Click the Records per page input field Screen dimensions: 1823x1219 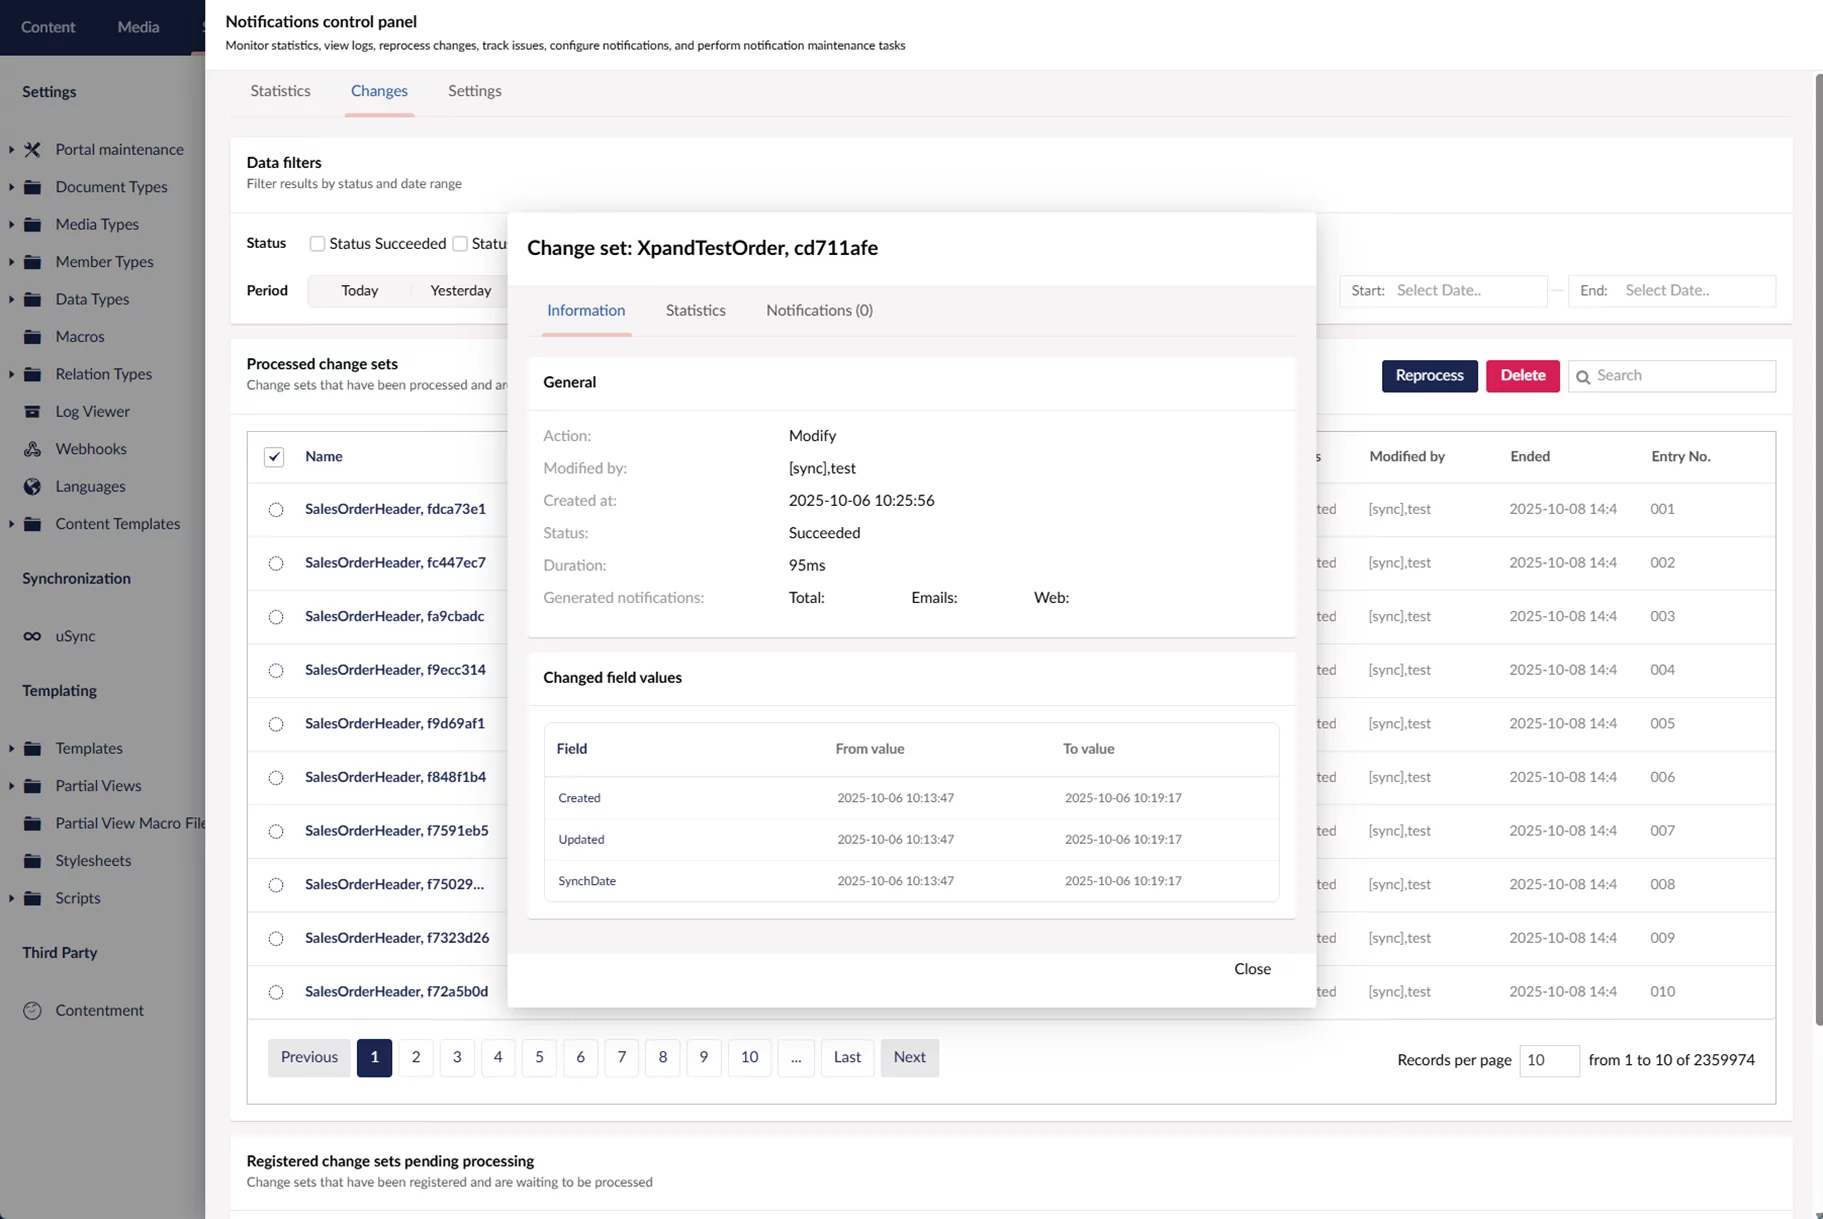click(1548, 1060)
